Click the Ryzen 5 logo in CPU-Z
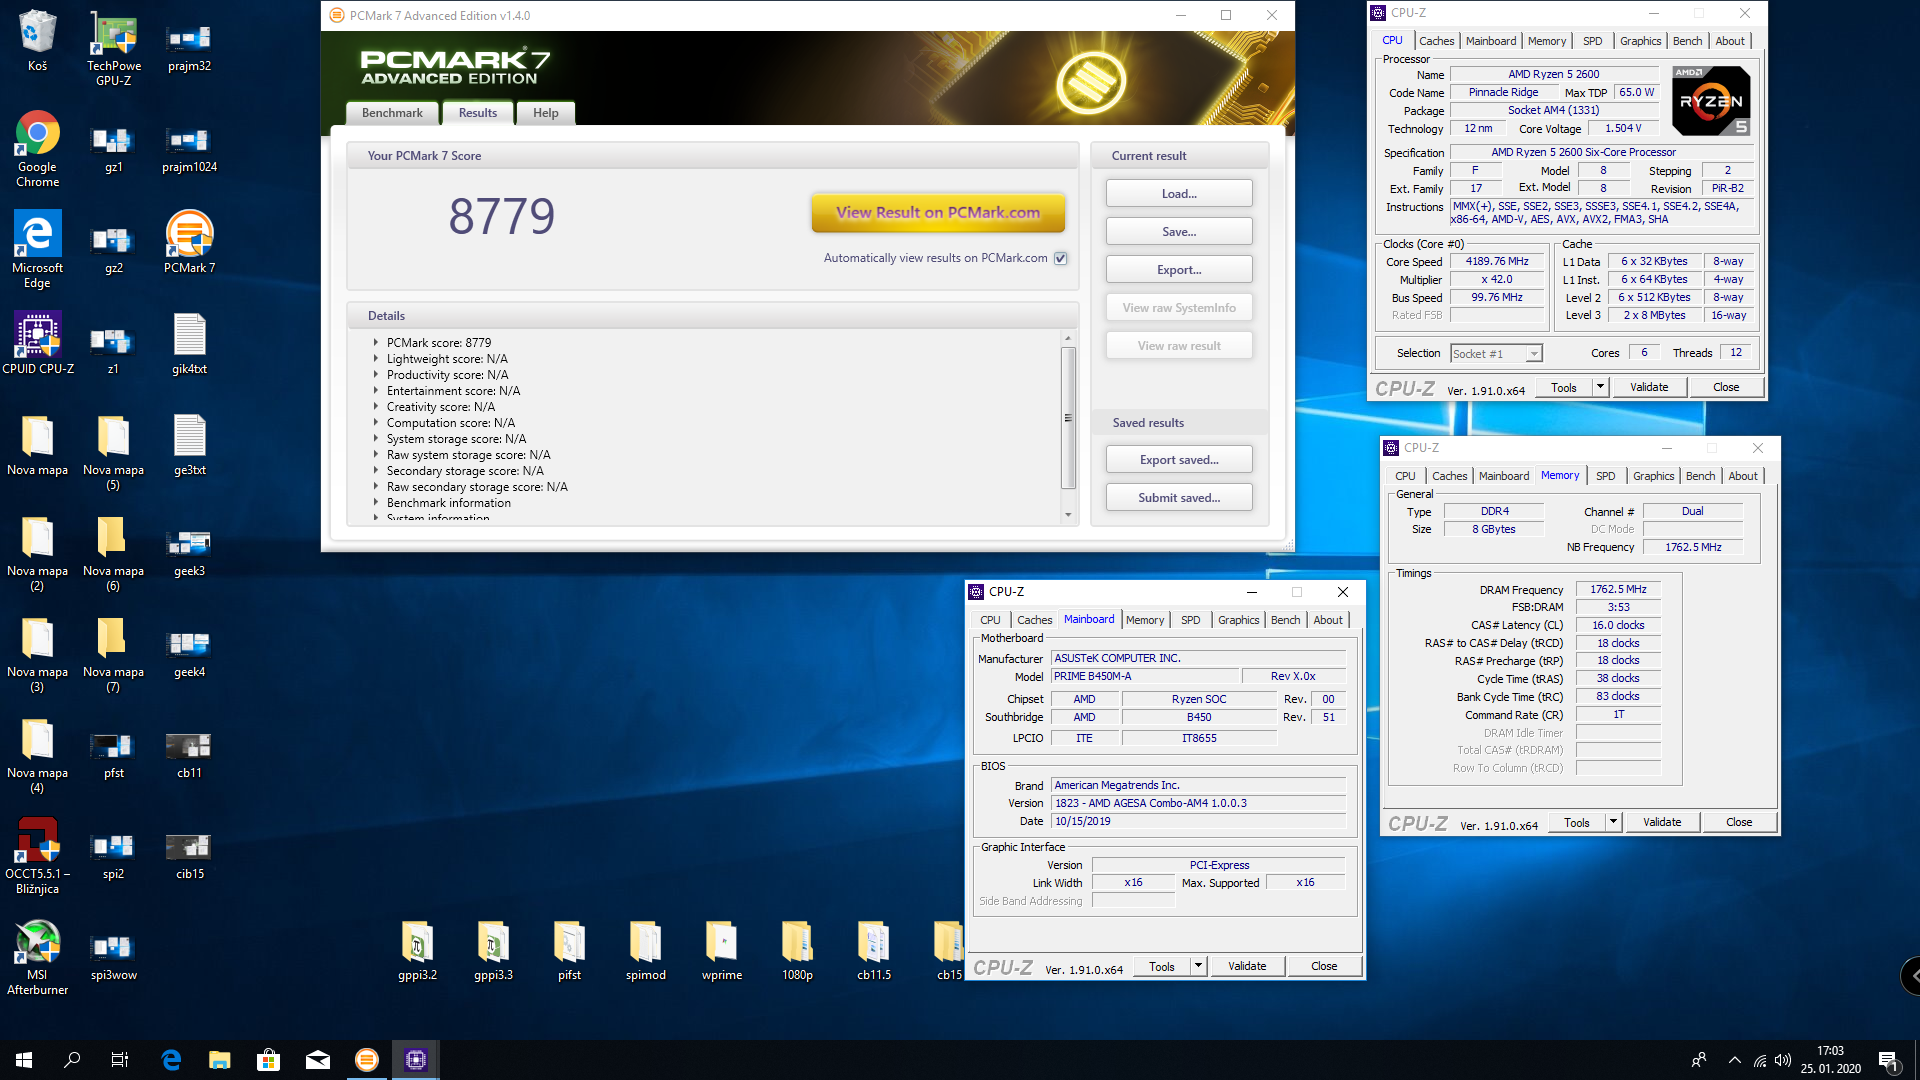 pos(1711,101)
